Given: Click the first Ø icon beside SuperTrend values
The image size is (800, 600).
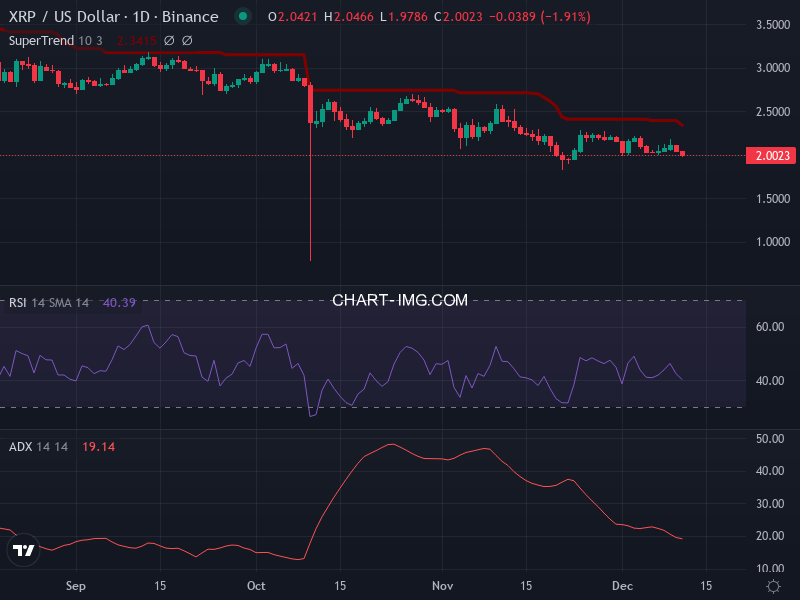Looking at the screenshot, I should (x=168, y=41).
